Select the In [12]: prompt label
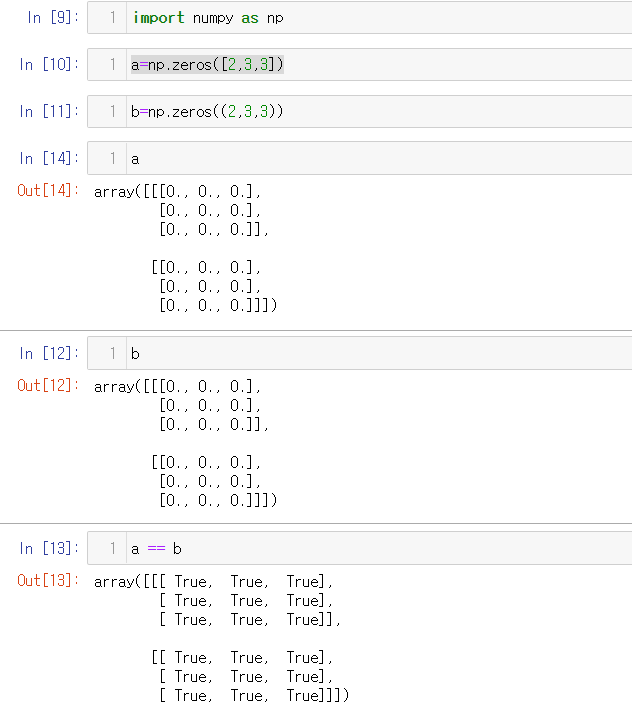The height and width of the screenshot is (713, 632). tap(49, 353)
